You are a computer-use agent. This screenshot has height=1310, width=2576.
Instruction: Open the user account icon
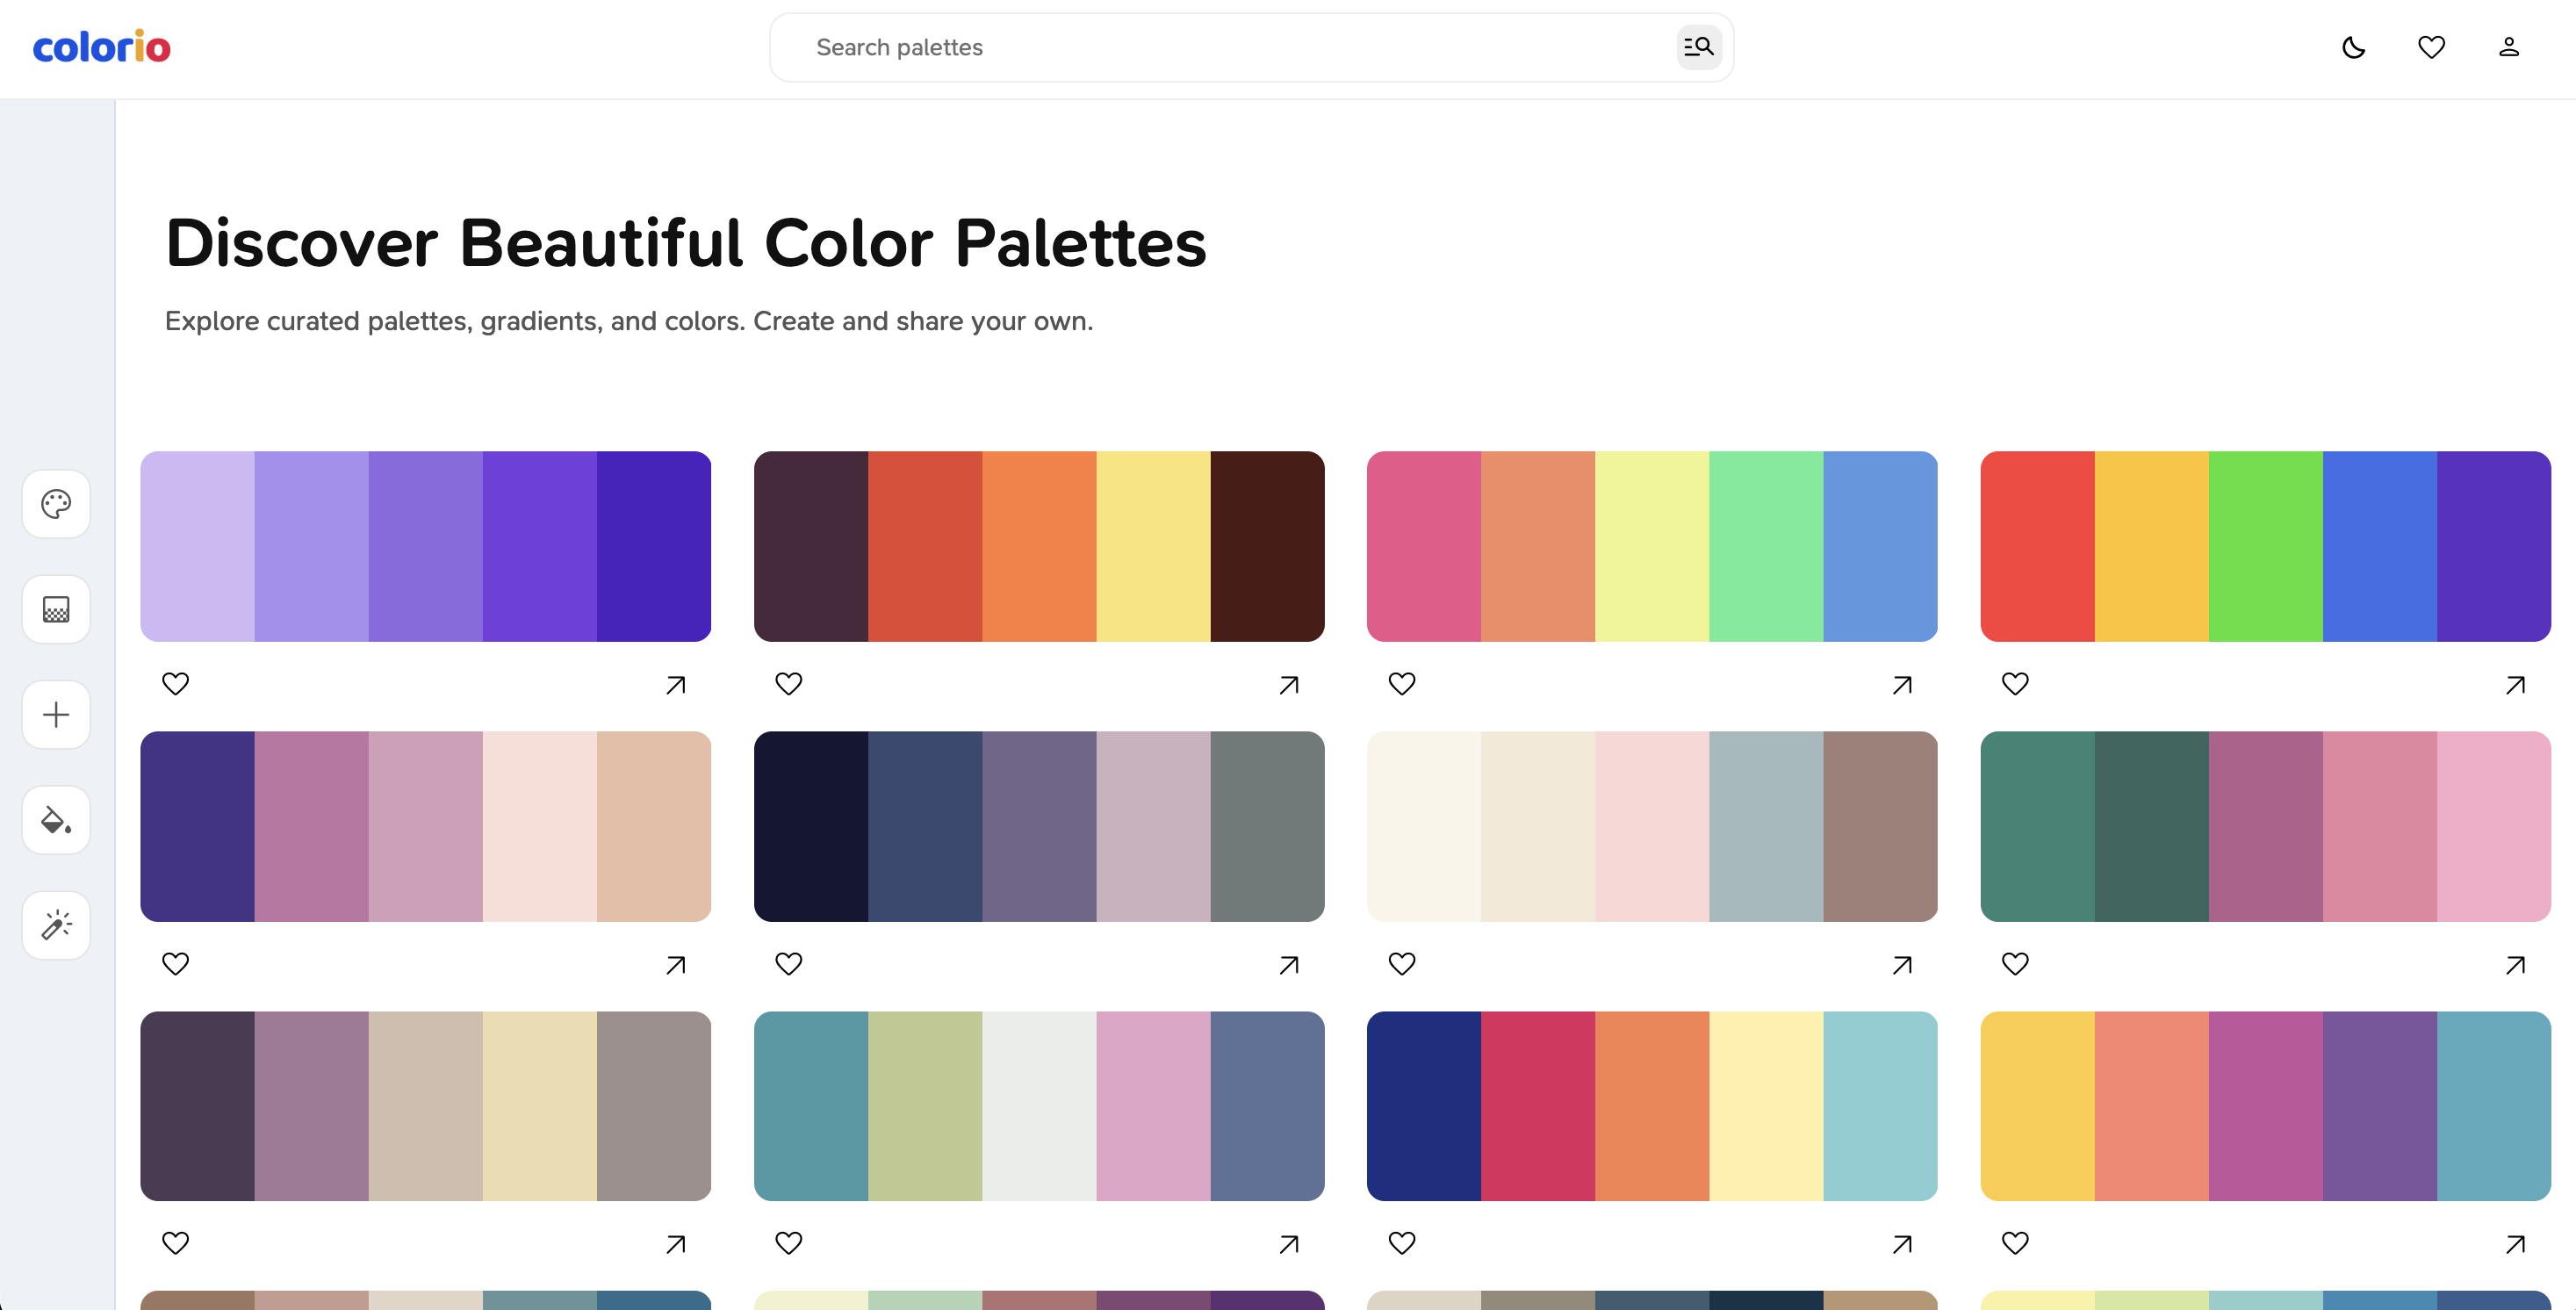pyautogui.click(x=2508, y=47)
